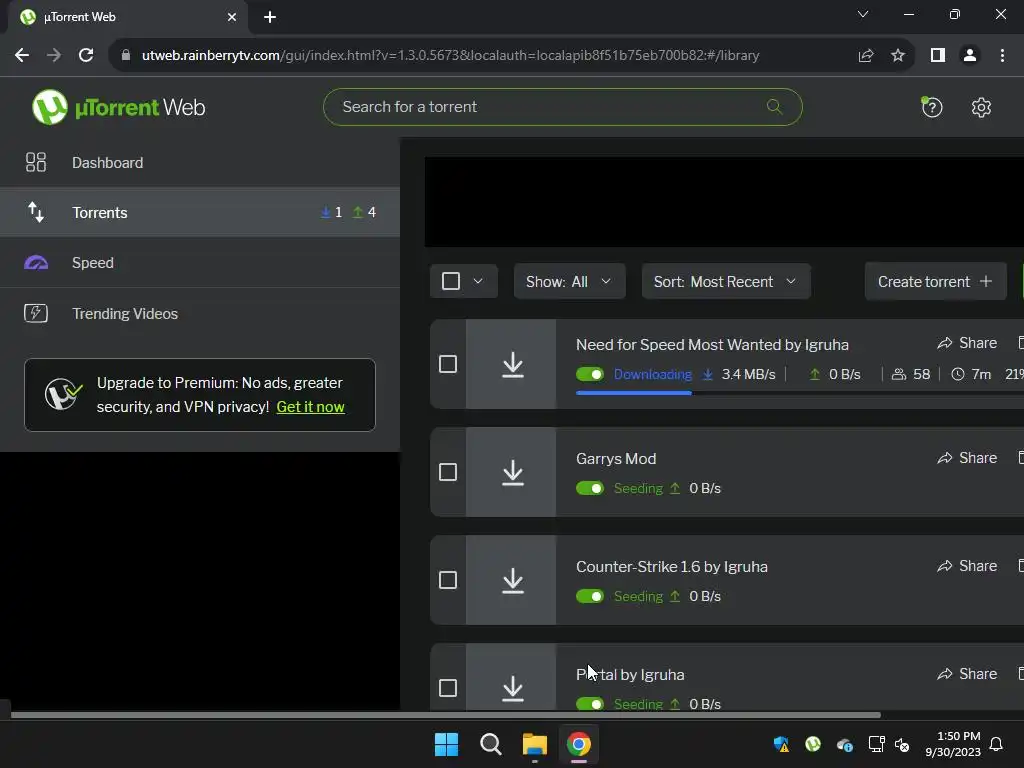The height and width of the screenshot is (768, 1024).
Task: Select the µTorrent Web browser tab
Action: [x=128, y=17]
